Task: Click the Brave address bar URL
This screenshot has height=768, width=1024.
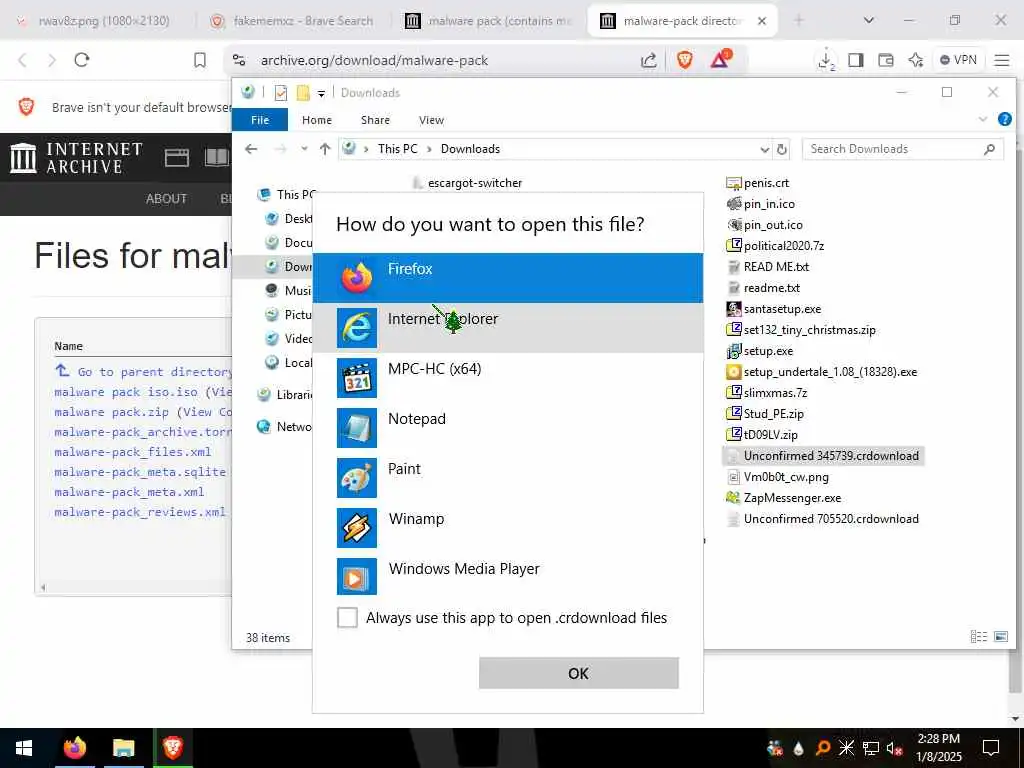Action: point(374,60)
